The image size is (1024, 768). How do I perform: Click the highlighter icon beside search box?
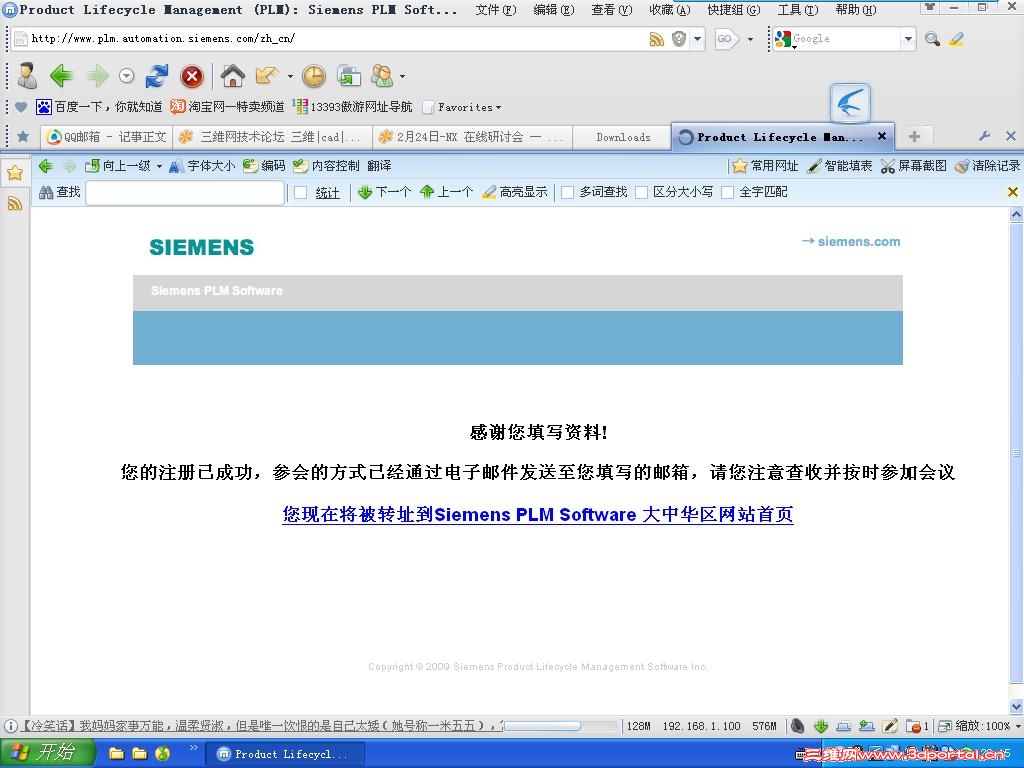[957, 39]
